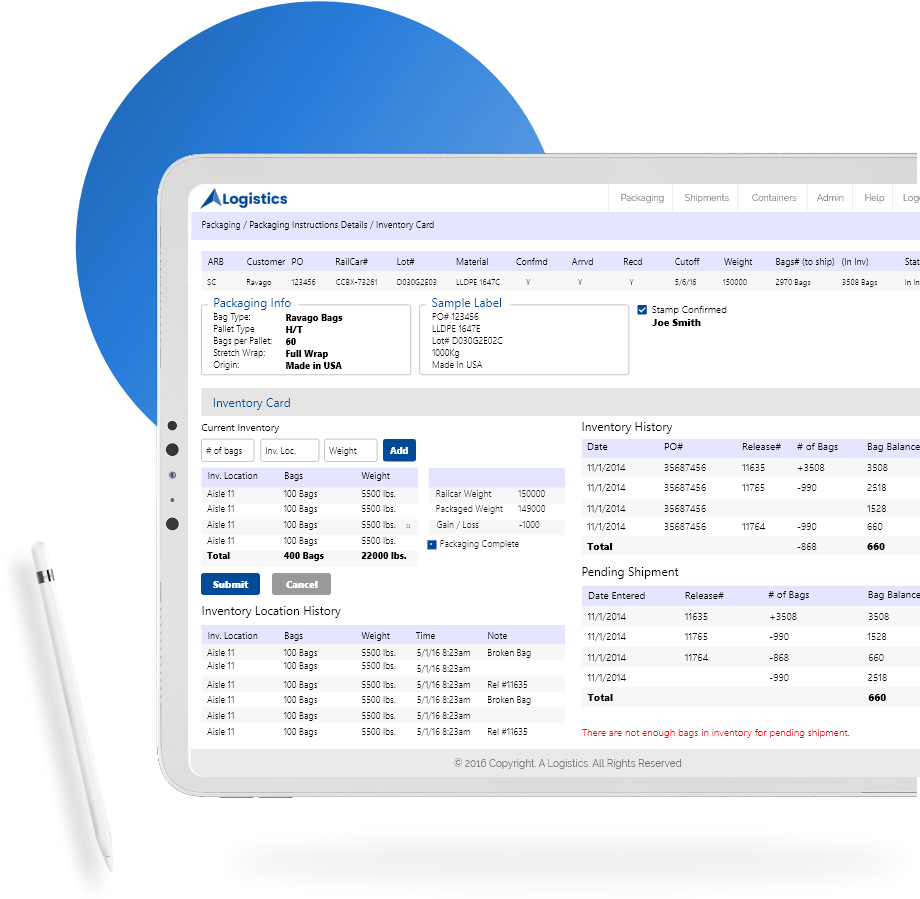Click total 400 Bags in Current Inventory
920x899 pixels.
pyautogui.click(x=303, y=556)
